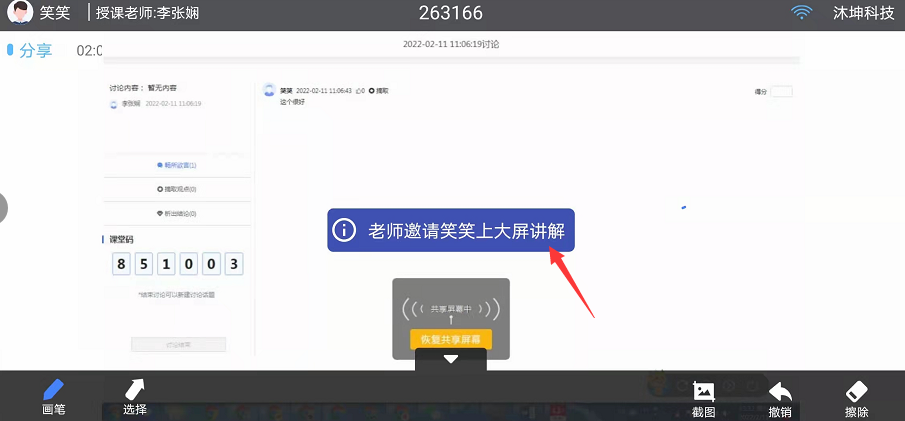The height and width of the screenshot is (421, 905).
Task: Choose the 擦除 eraser tool
Action: point(856,398)
